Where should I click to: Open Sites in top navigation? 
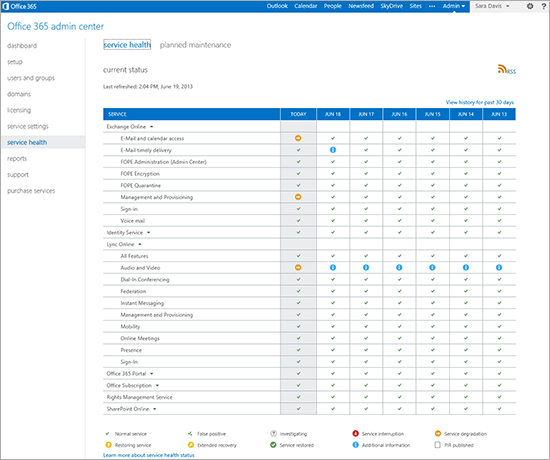click(x=415, y=6)
